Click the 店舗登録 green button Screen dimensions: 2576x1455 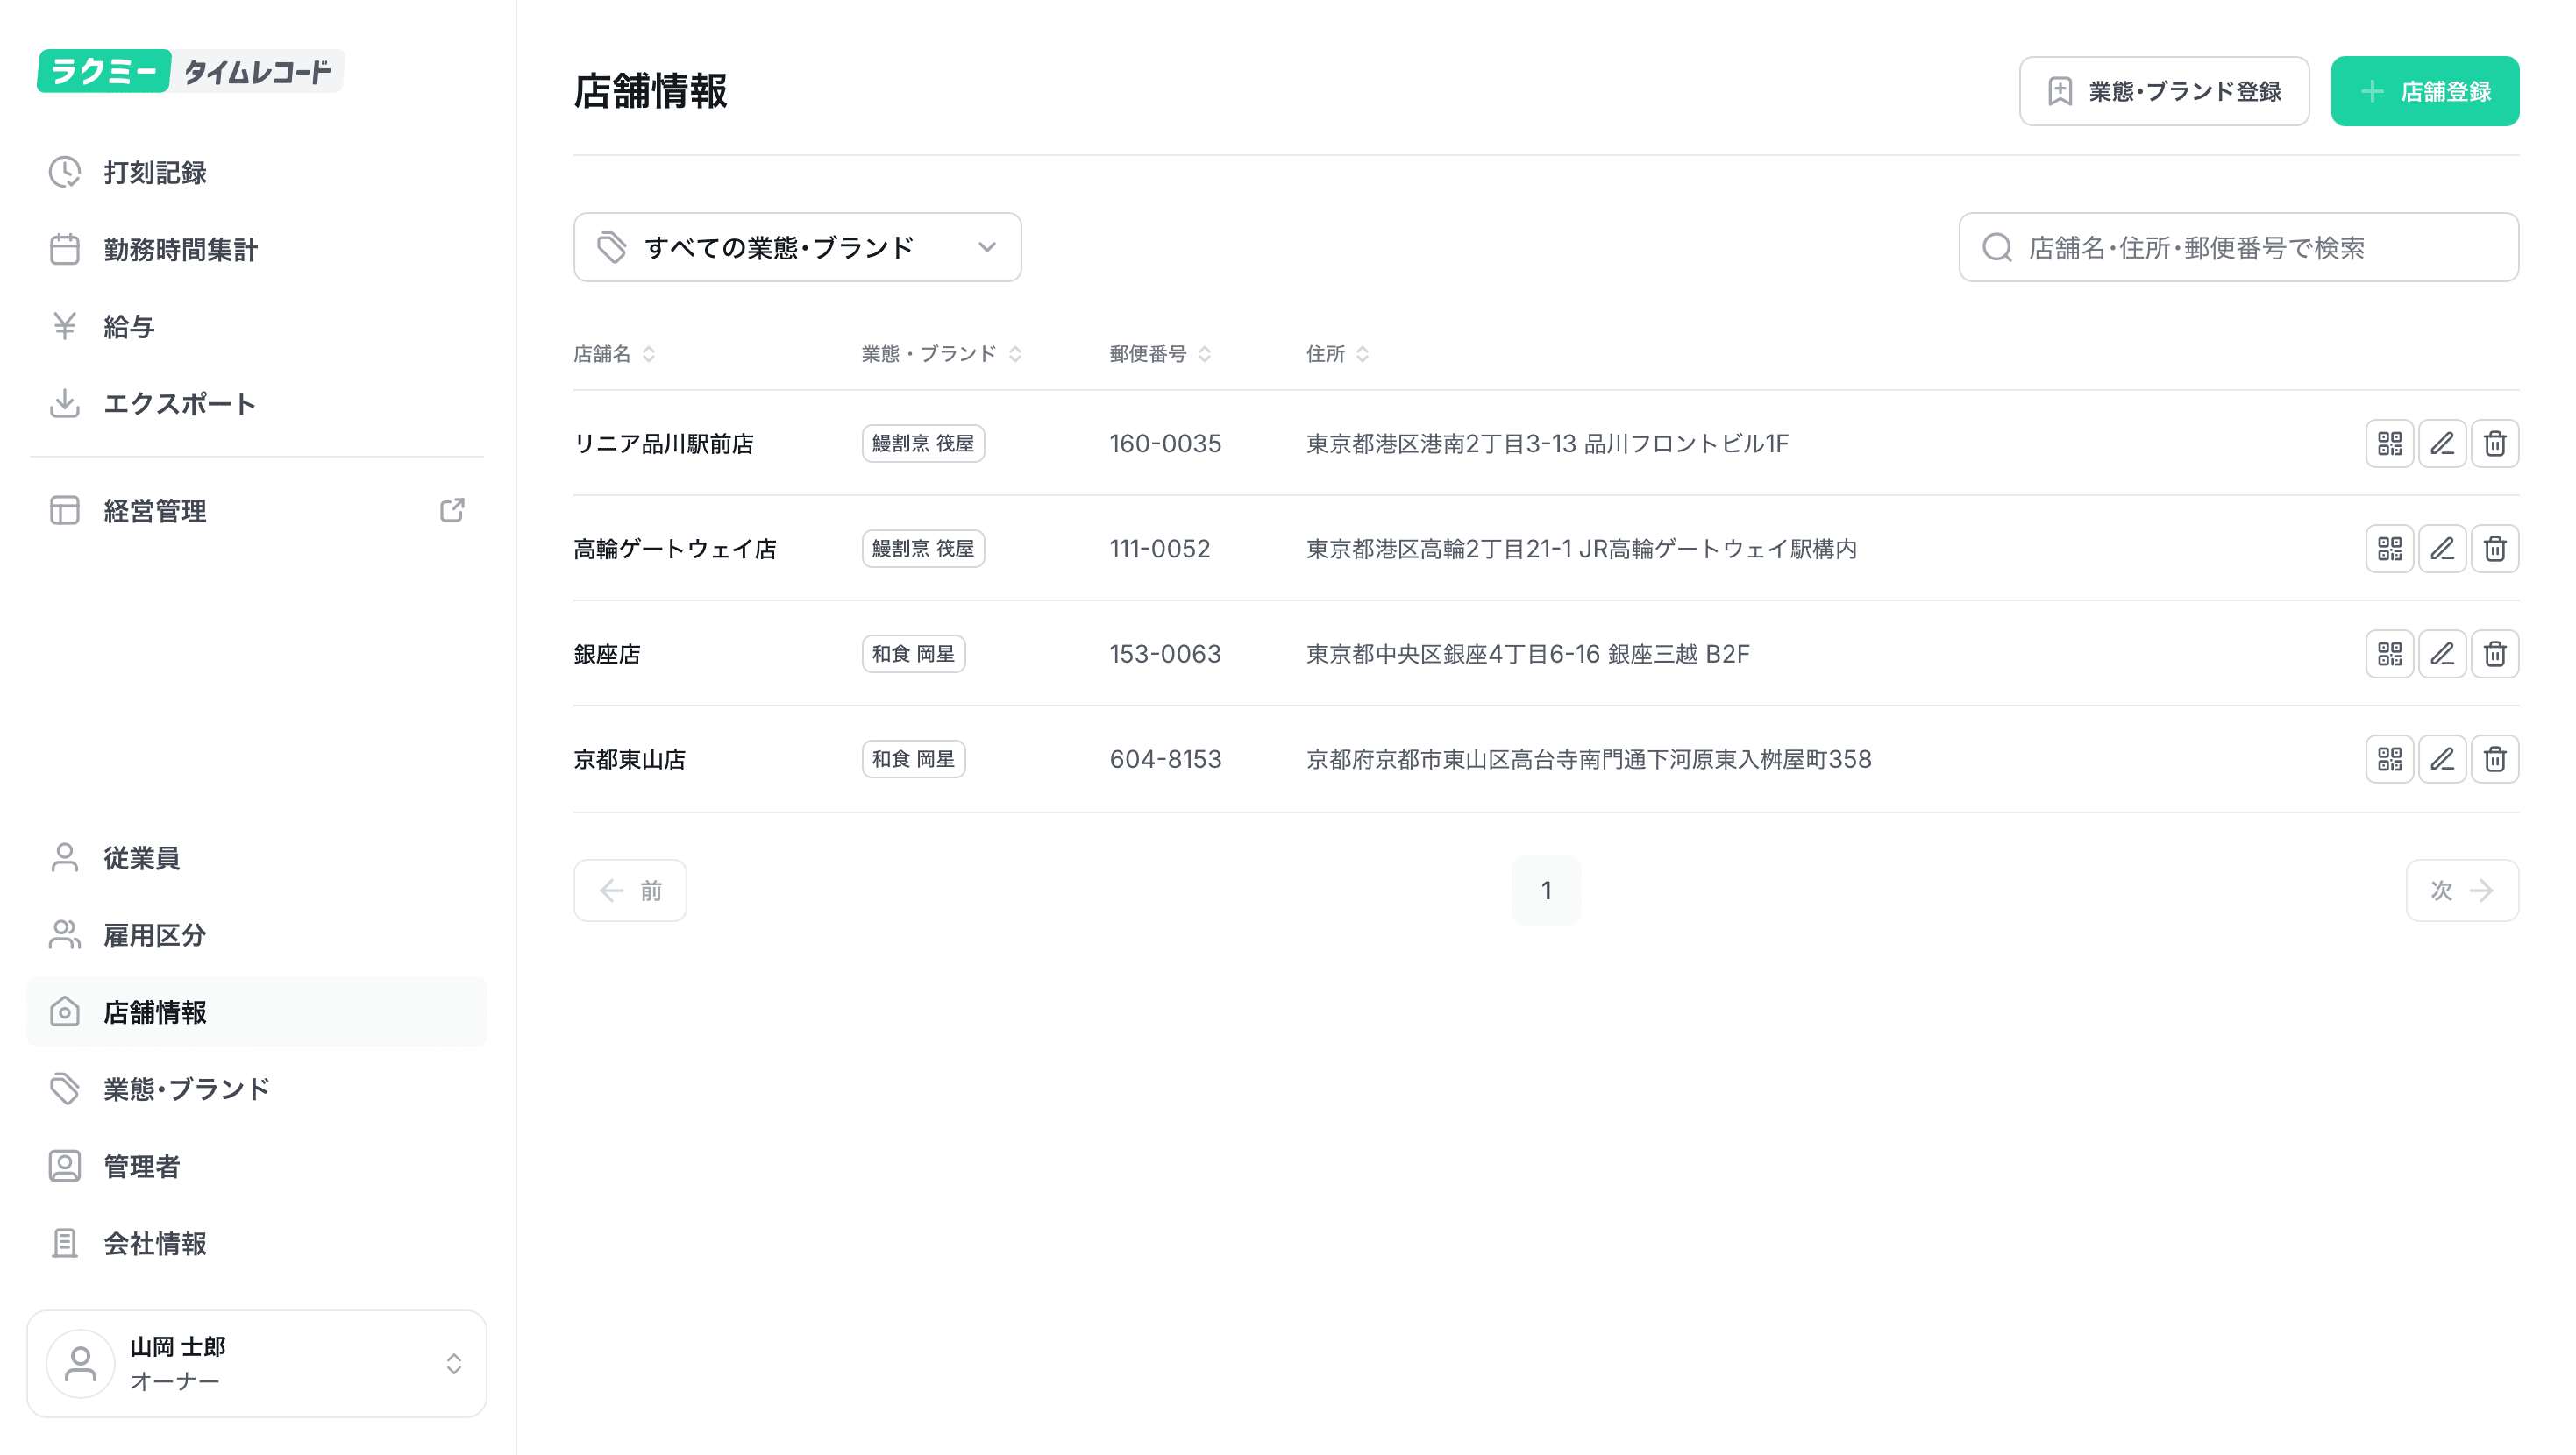pos(2424,91)
